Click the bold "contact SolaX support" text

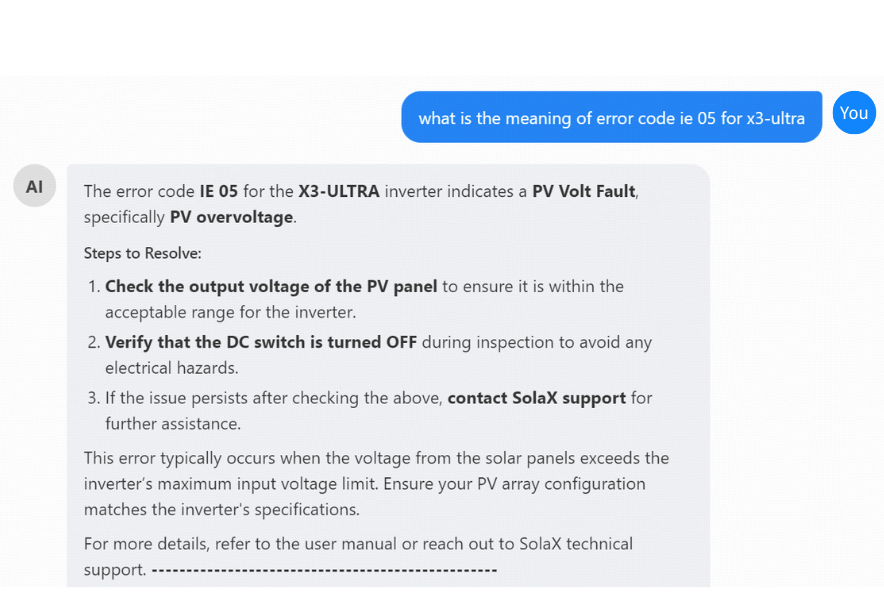[x=536, y=398]
